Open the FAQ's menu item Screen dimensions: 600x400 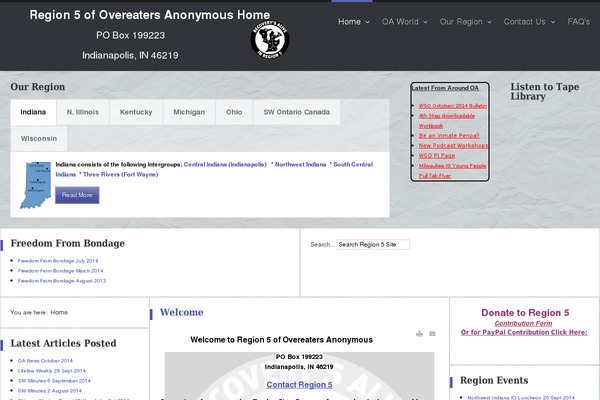point(579,22)
